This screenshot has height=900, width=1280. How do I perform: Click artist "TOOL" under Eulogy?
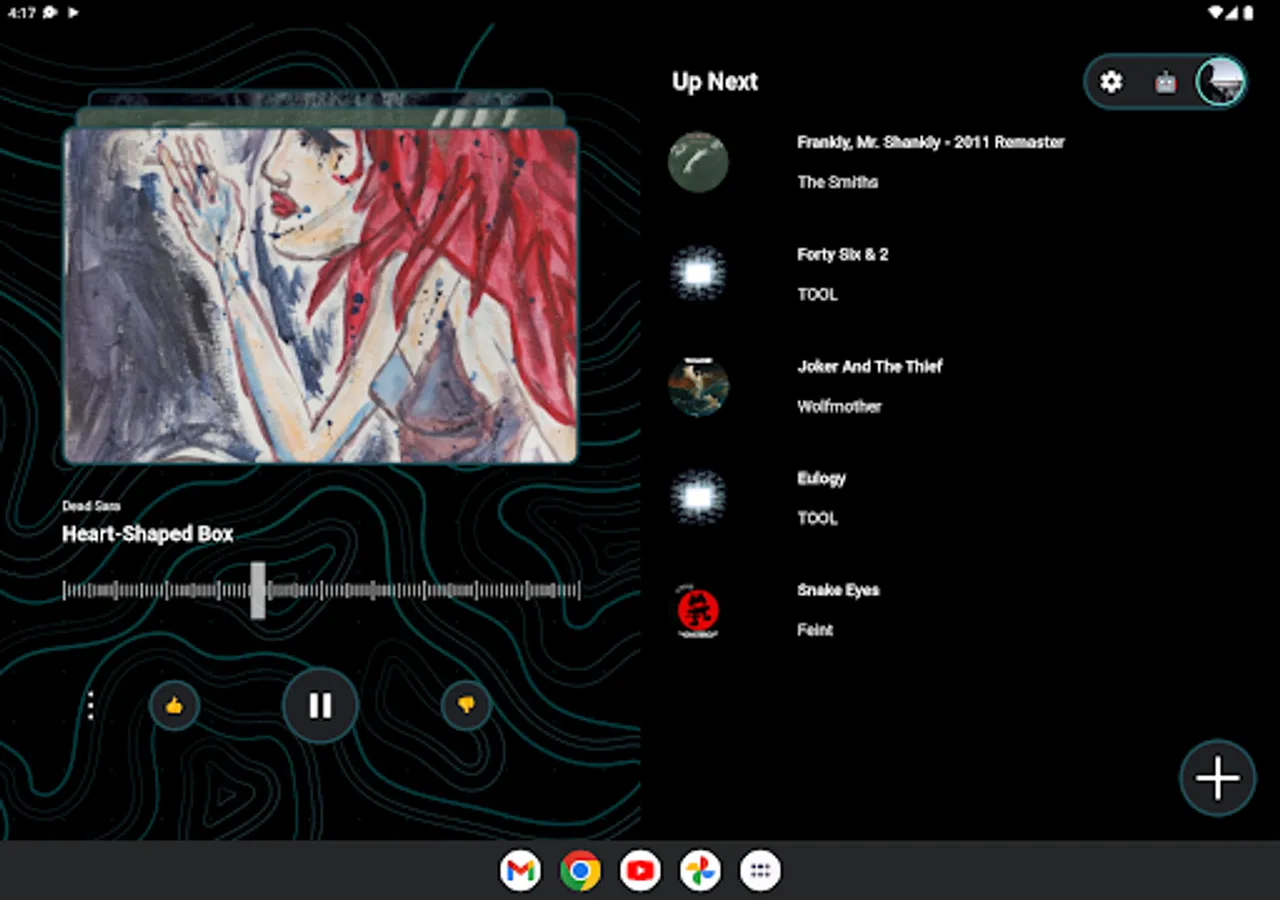818,518
